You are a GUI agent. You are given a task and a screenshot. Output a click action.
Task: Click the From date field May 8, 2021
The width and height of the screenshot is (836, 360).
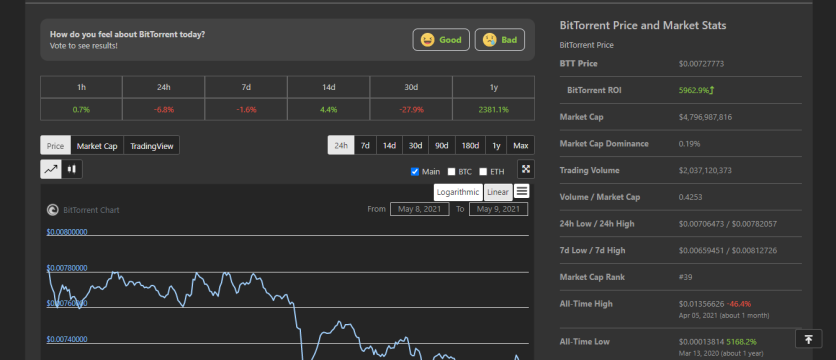(420, 209)
